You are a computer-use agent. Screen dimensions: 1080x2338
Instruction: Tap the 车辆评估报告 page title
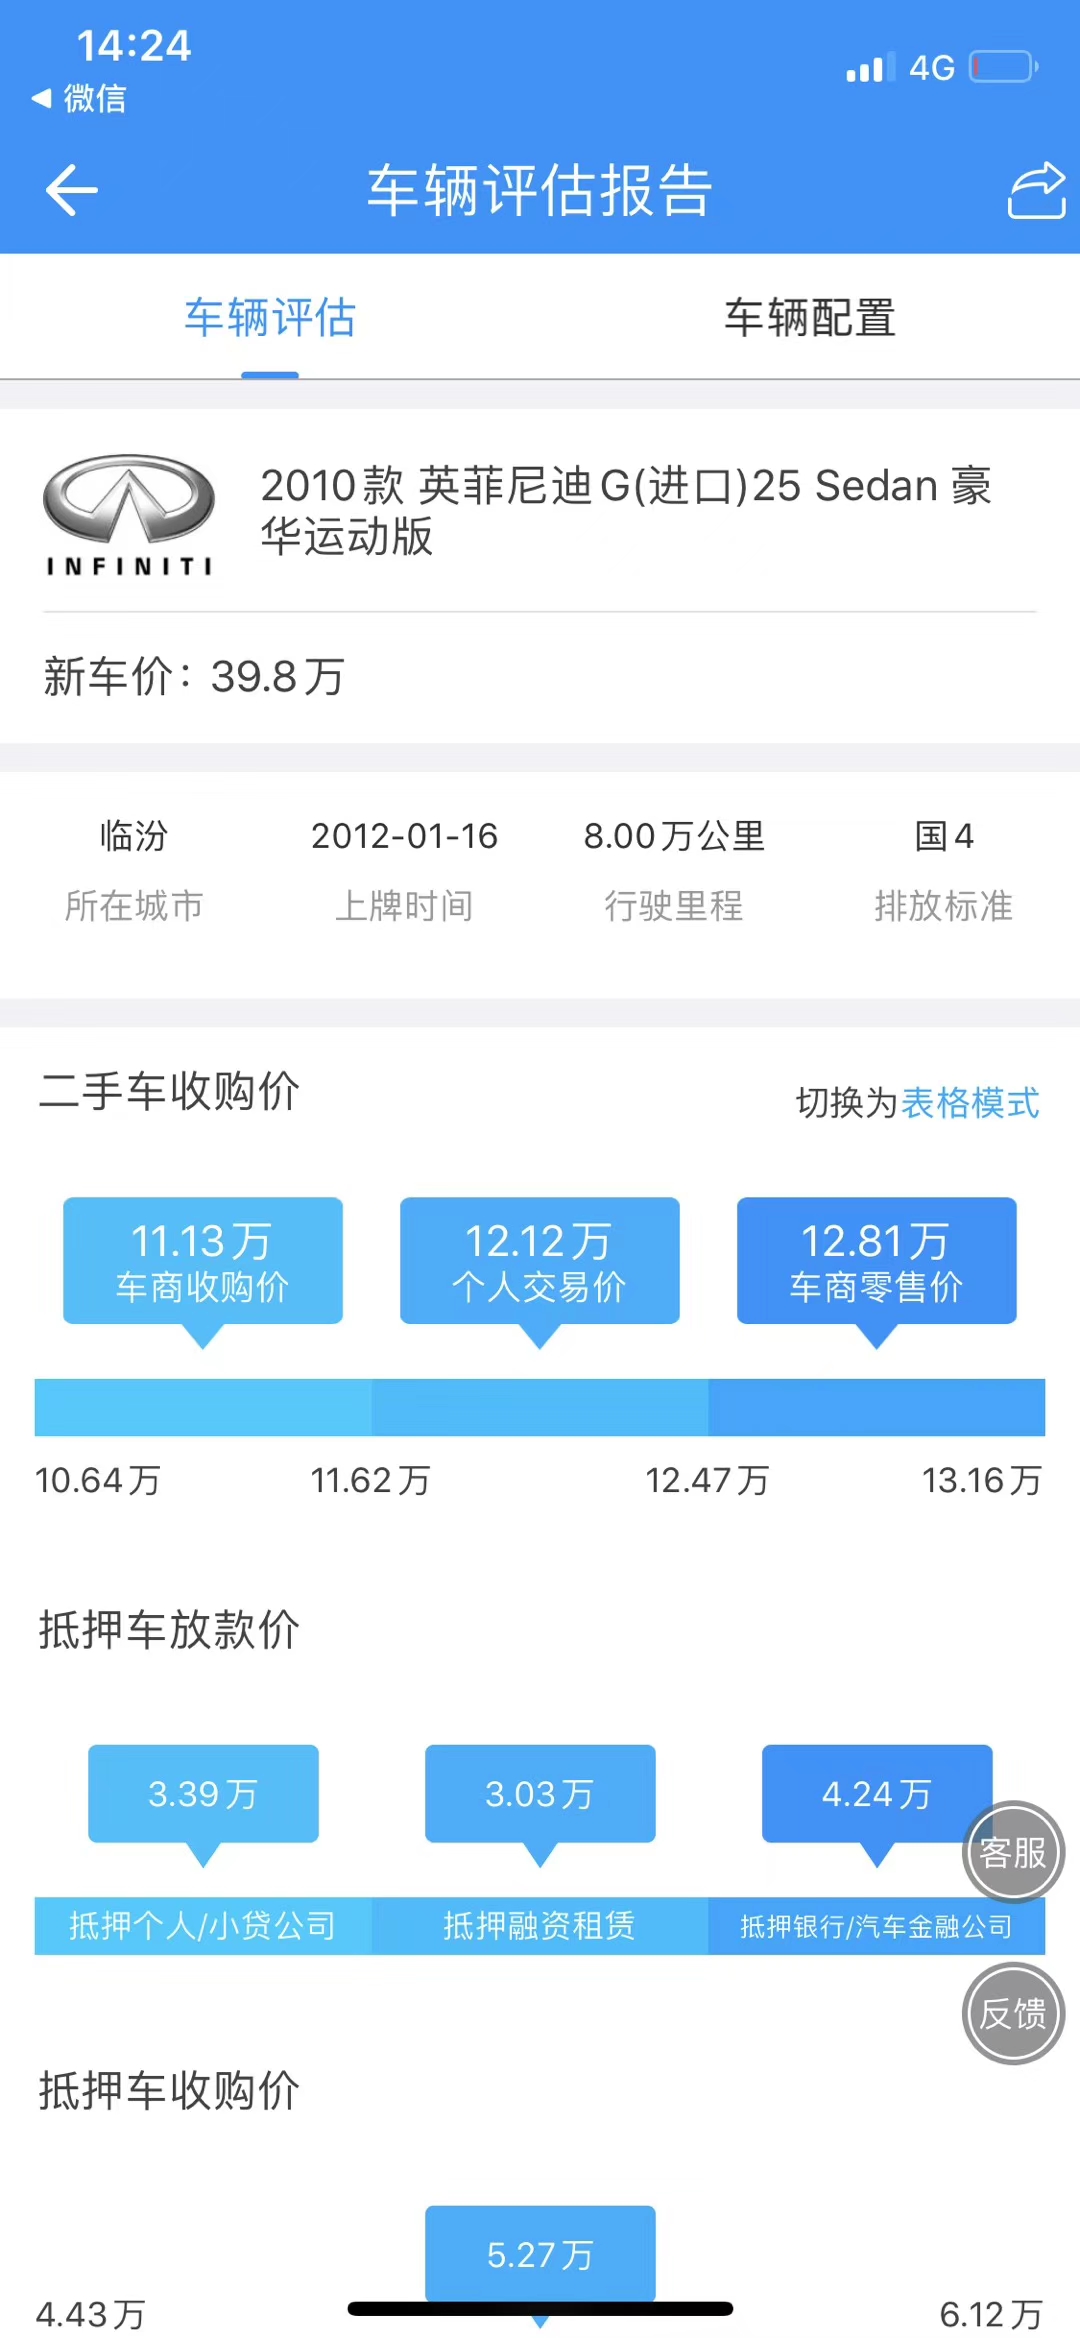pos(540,190)
